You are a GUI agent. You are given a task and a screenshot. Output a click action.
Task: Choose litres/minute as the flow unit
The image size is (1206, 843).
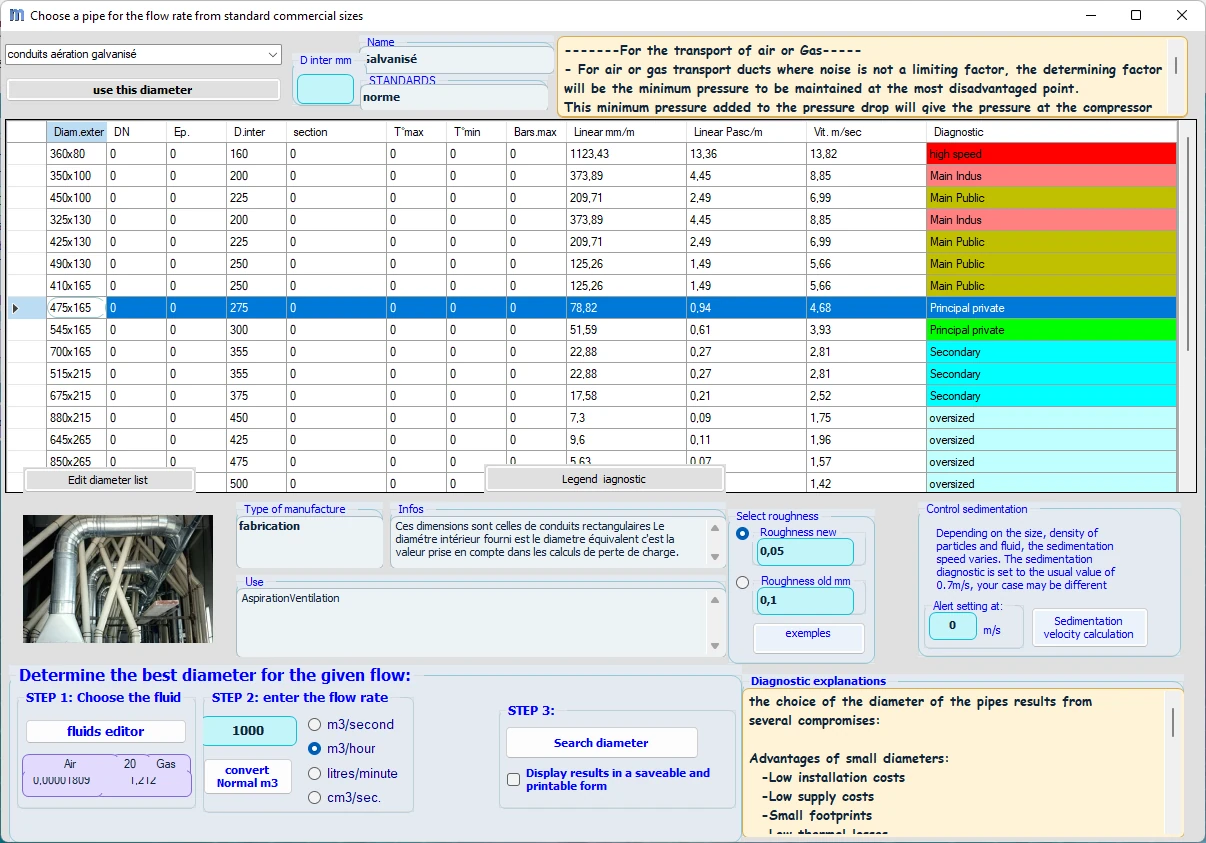pos(315,773)
